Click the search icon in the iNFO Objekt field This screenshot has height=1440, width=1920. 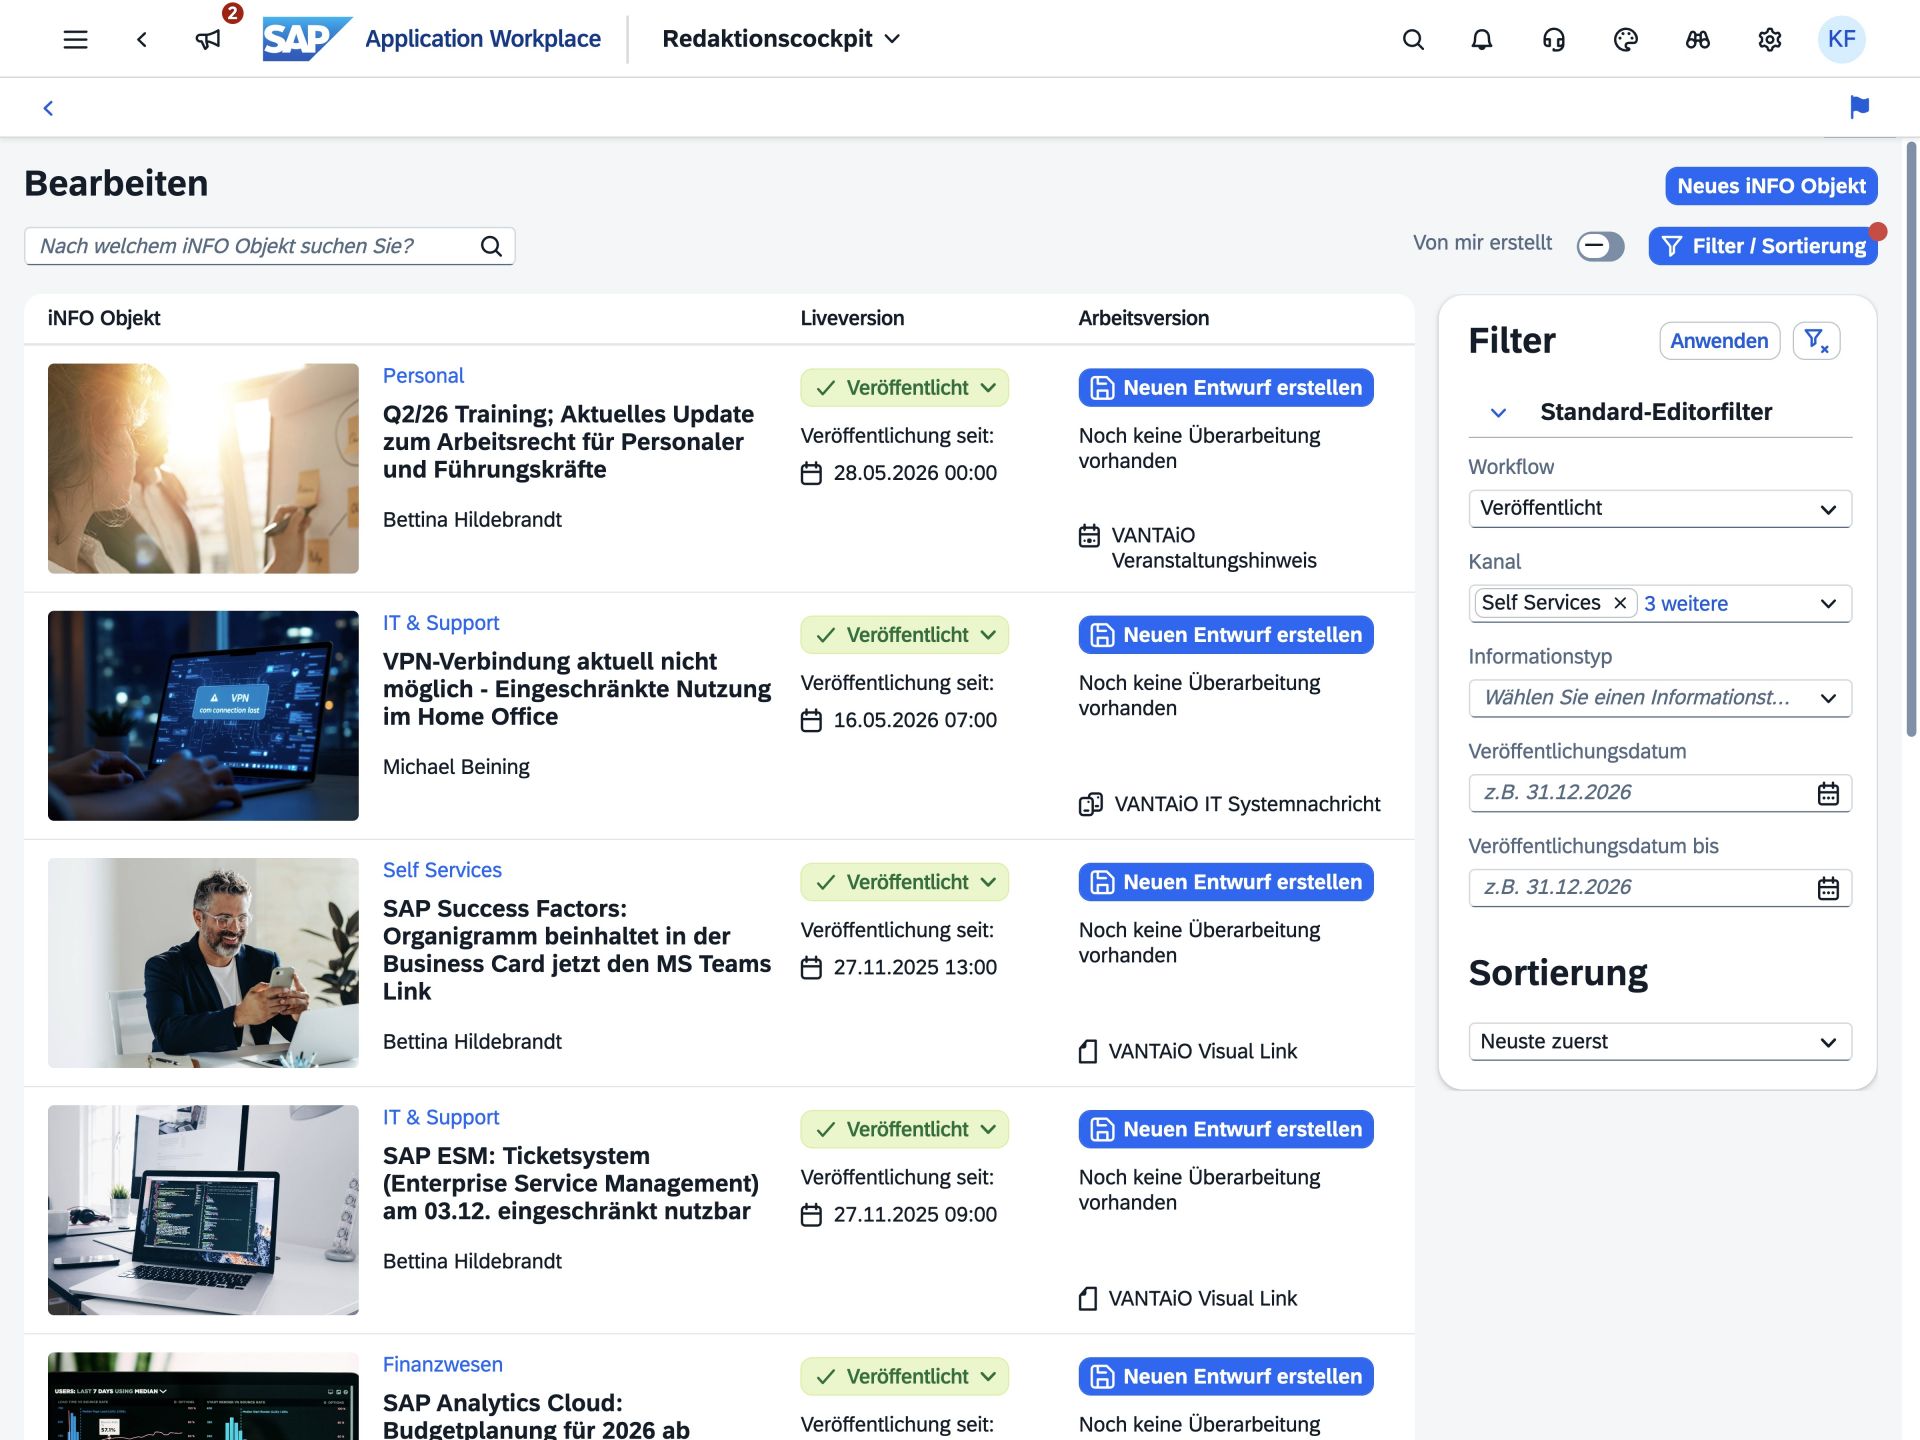[x=491, y=246]
